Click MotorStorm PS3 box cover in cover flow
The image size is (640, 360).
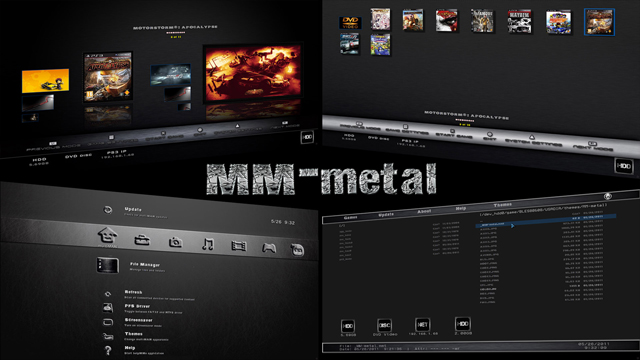[108, 77]
